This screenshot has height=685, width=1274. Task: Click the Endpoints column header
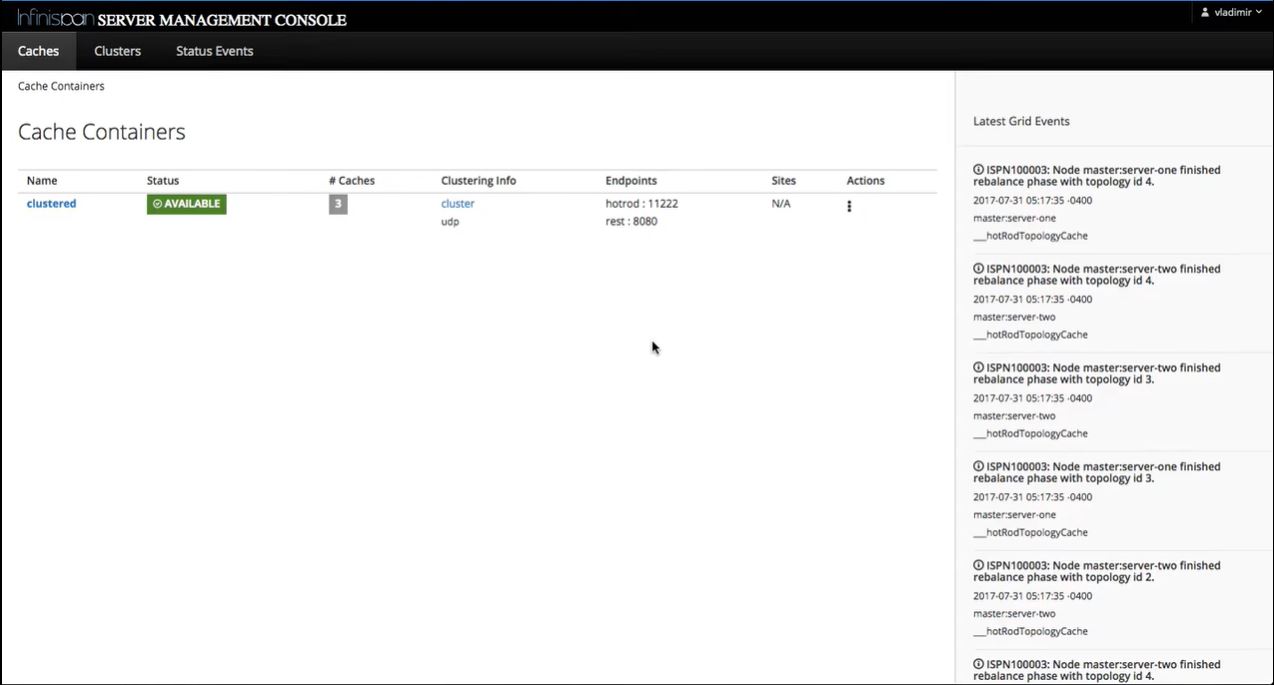click(631, 181)
